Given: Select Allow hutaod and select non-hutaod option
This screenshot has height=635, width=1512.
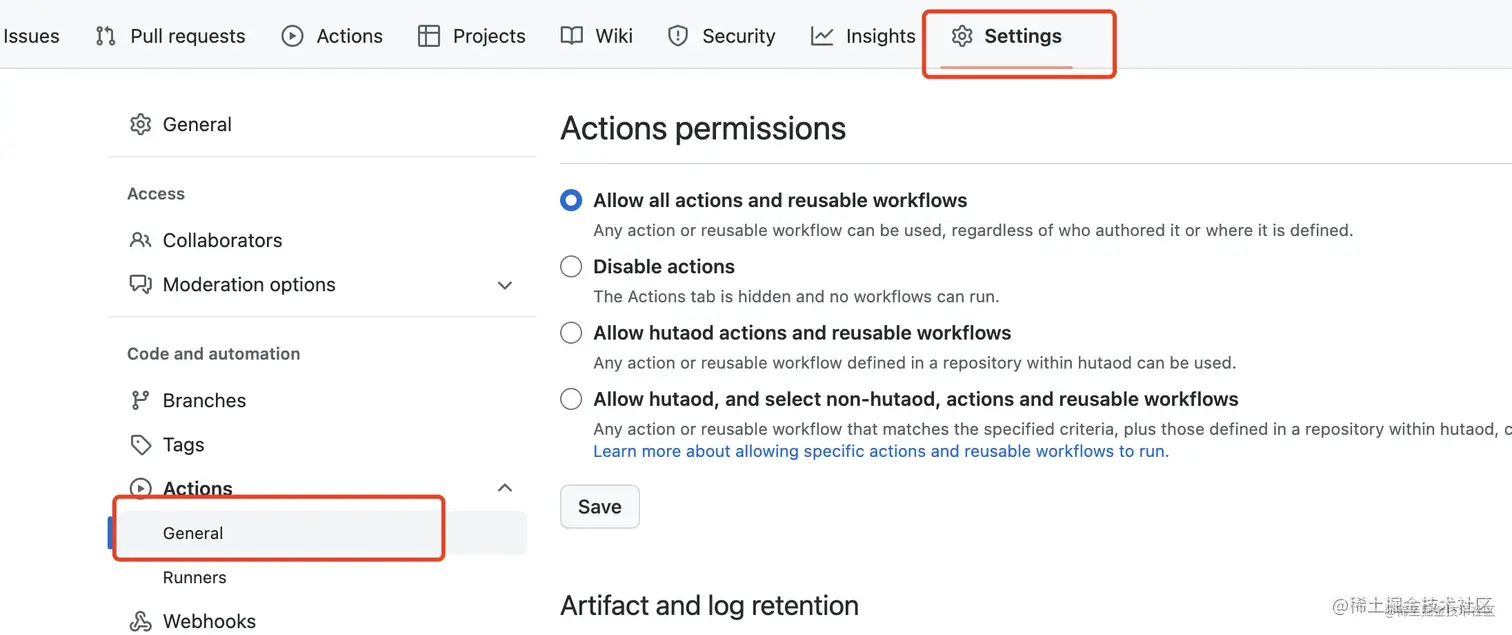Looking at the screenshot, I should click(x=571, y=399).
